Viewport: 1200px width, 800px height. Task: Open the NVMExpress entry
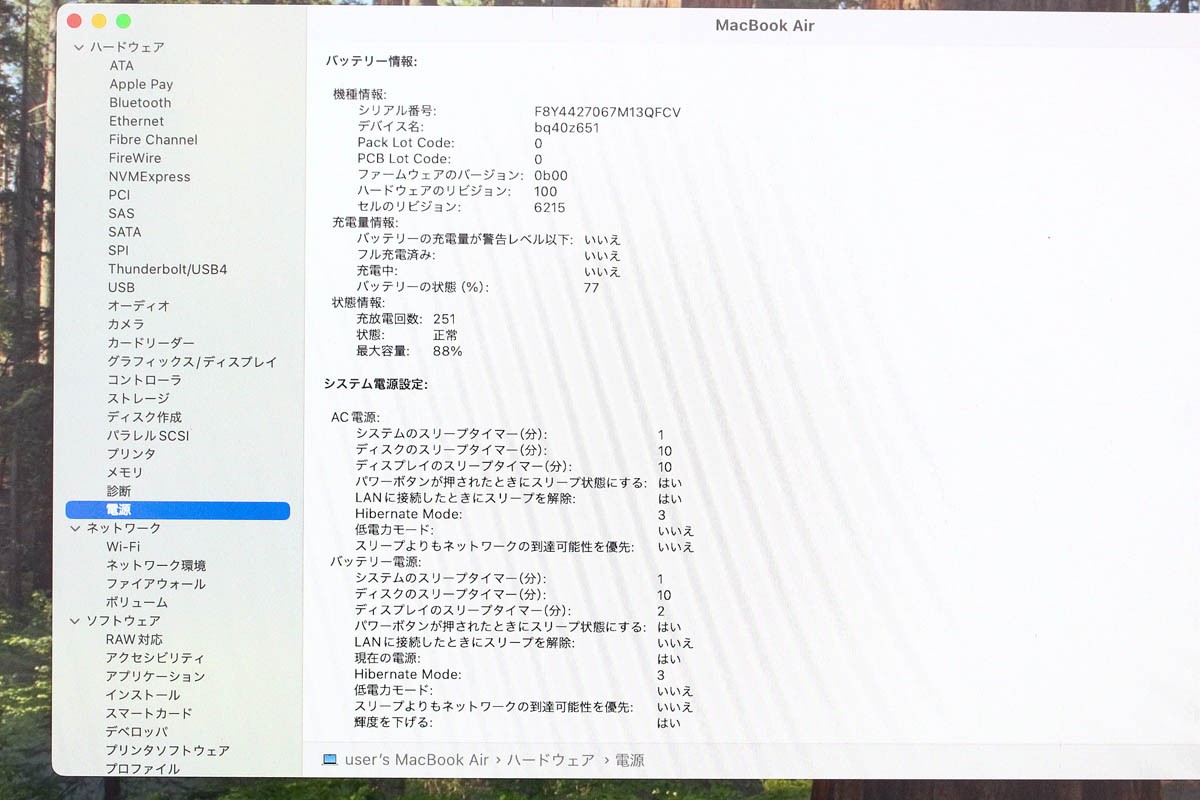click(x=149, y=177)
